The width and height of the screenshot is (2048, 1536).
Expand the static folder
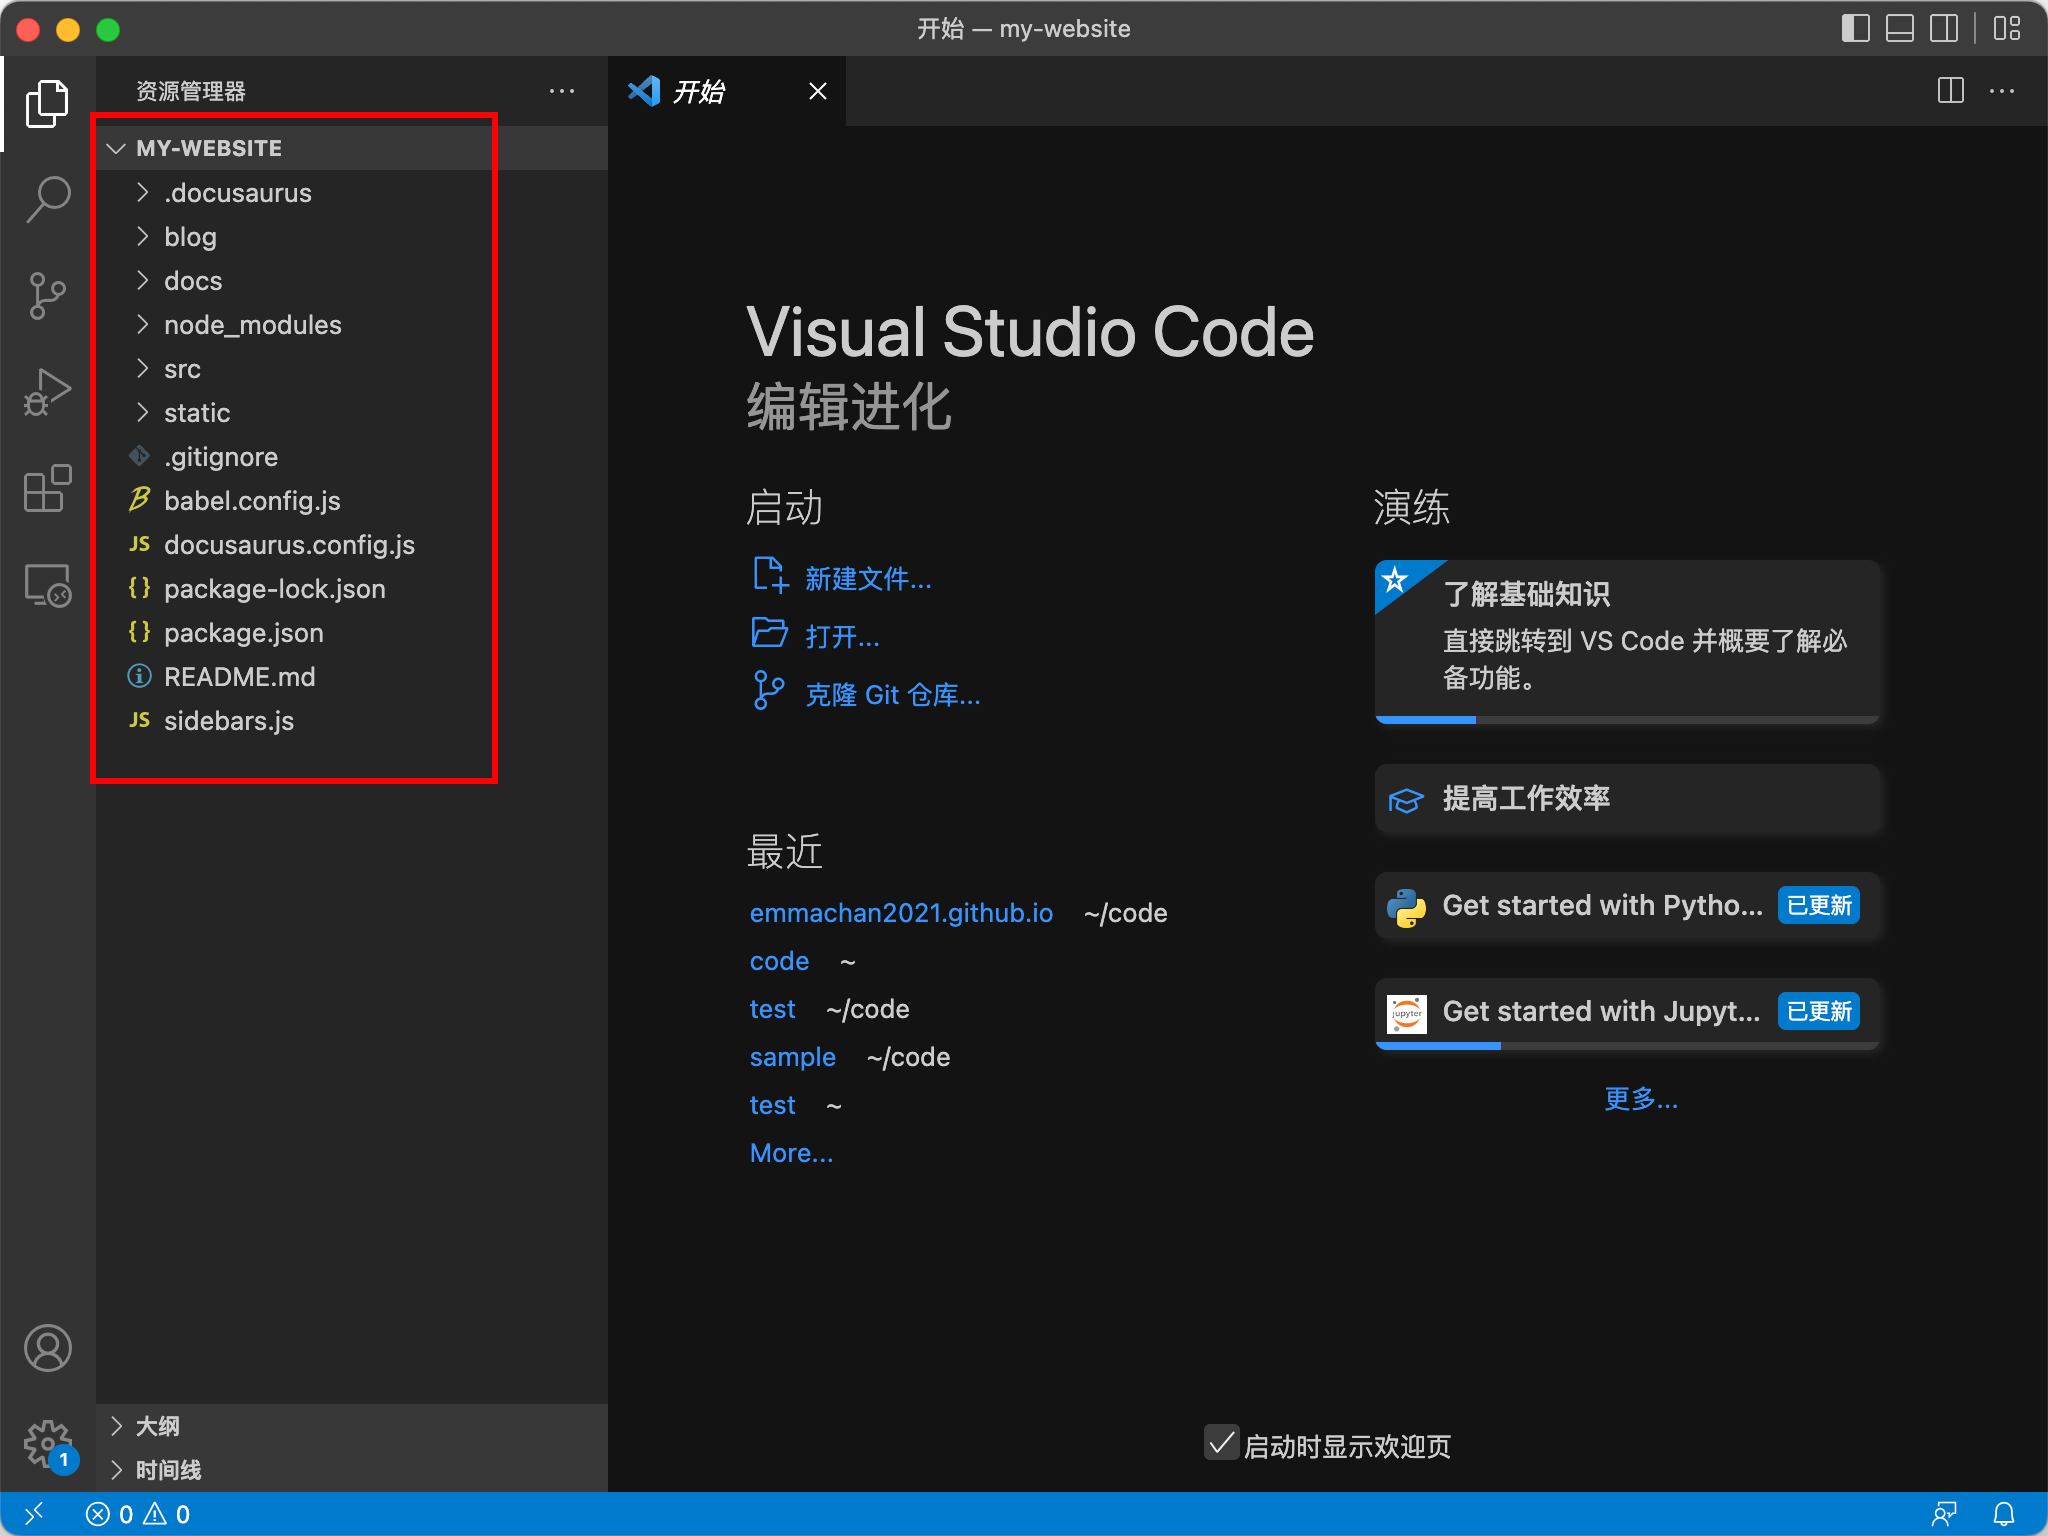(x=352, y=412)
